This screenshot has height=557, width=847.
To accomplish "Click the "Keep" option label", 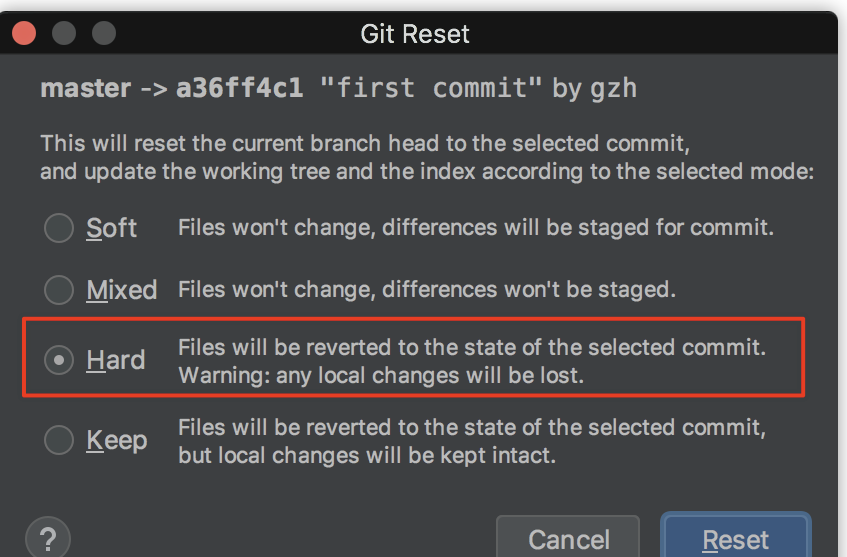I will (x=116, y=440).
